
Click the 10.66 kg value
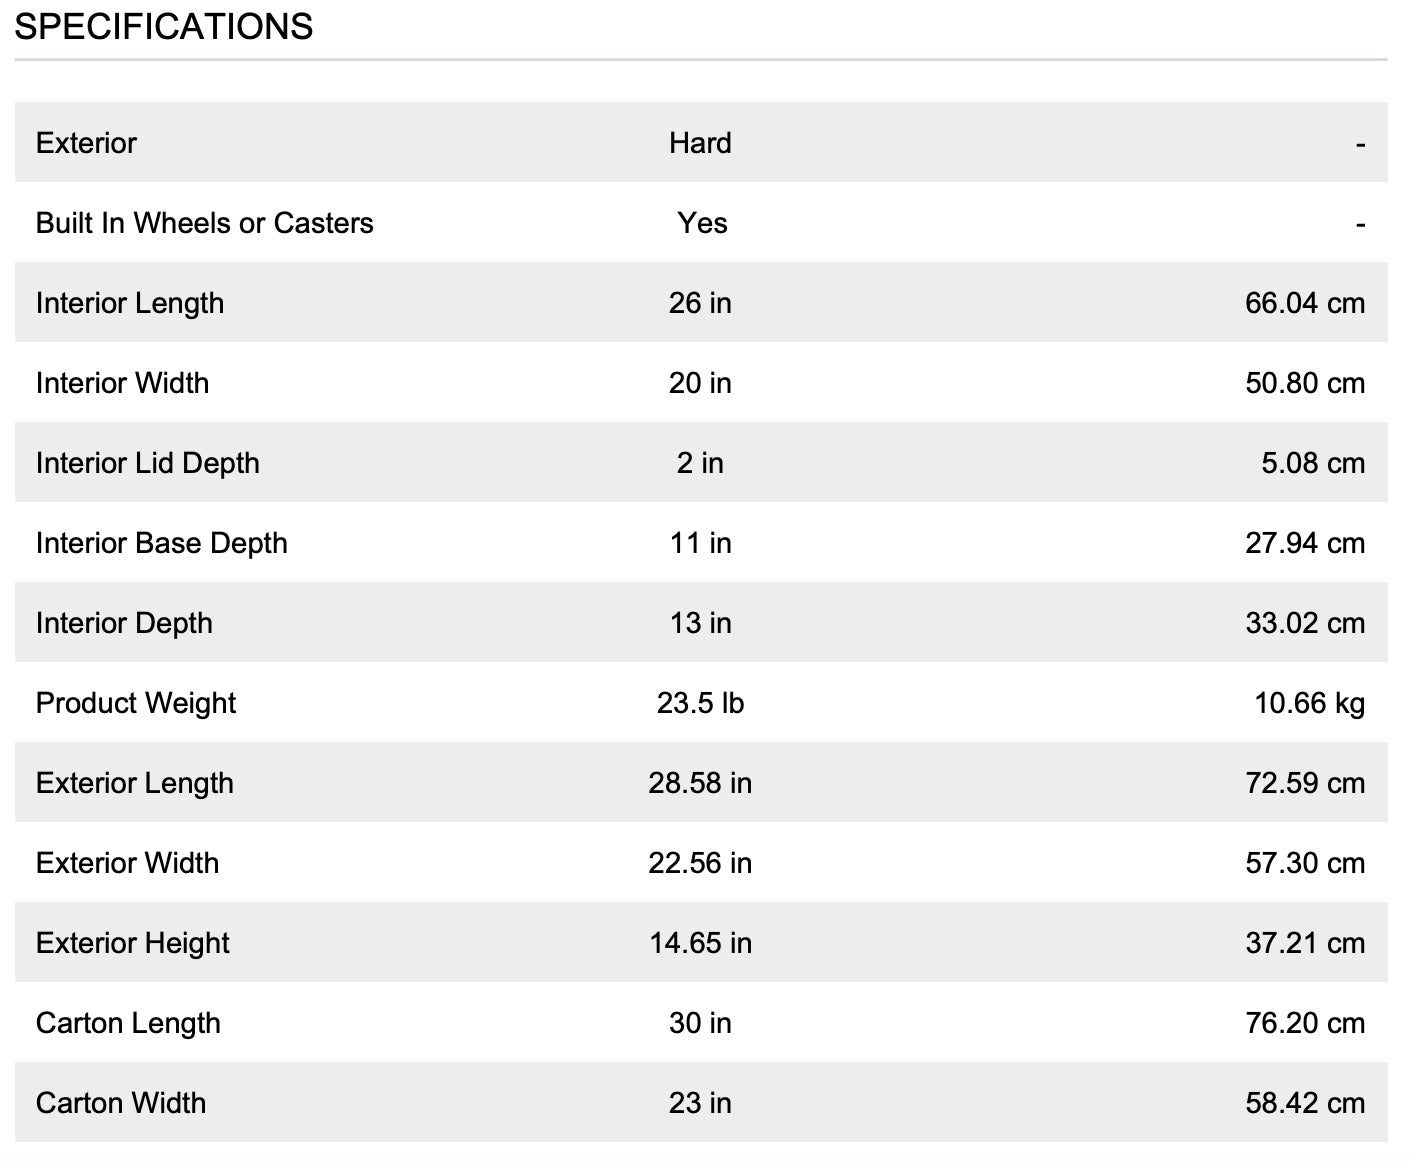click(x=1309, y=703)
